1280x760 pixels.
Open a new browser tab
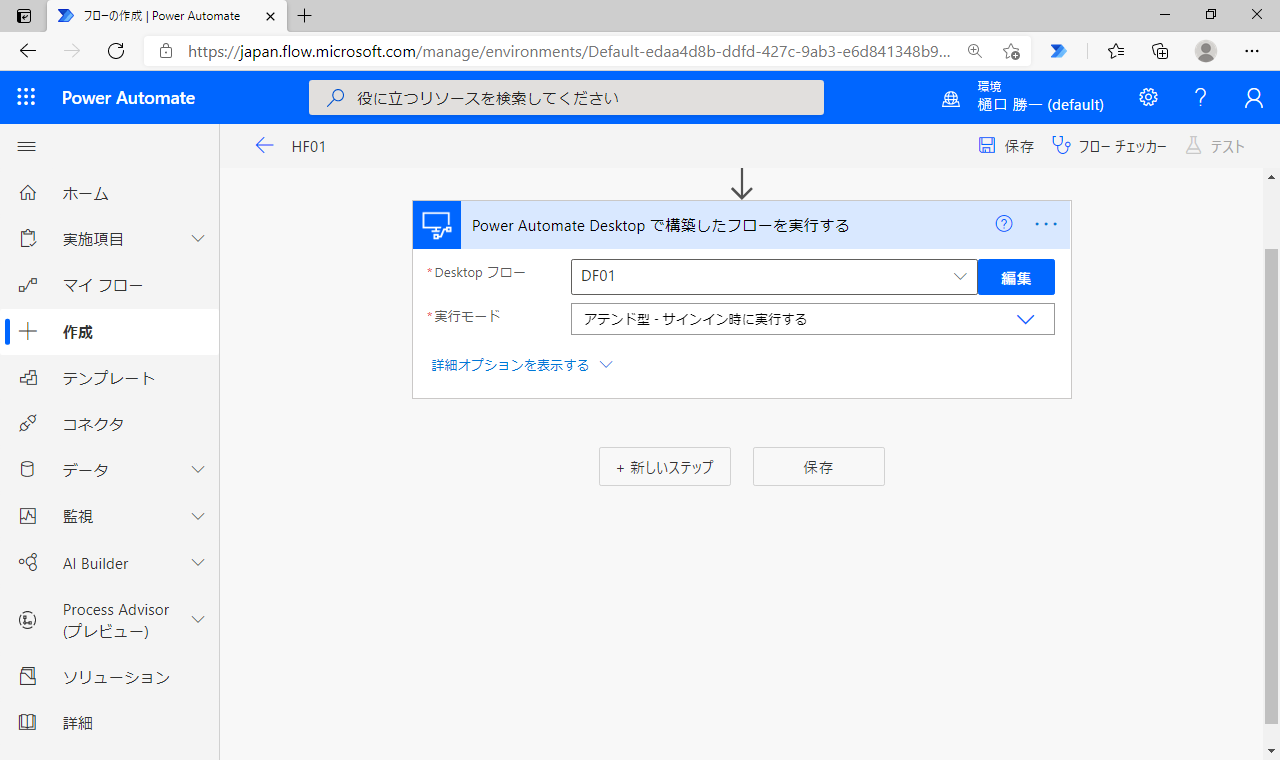tap(305, 15)
